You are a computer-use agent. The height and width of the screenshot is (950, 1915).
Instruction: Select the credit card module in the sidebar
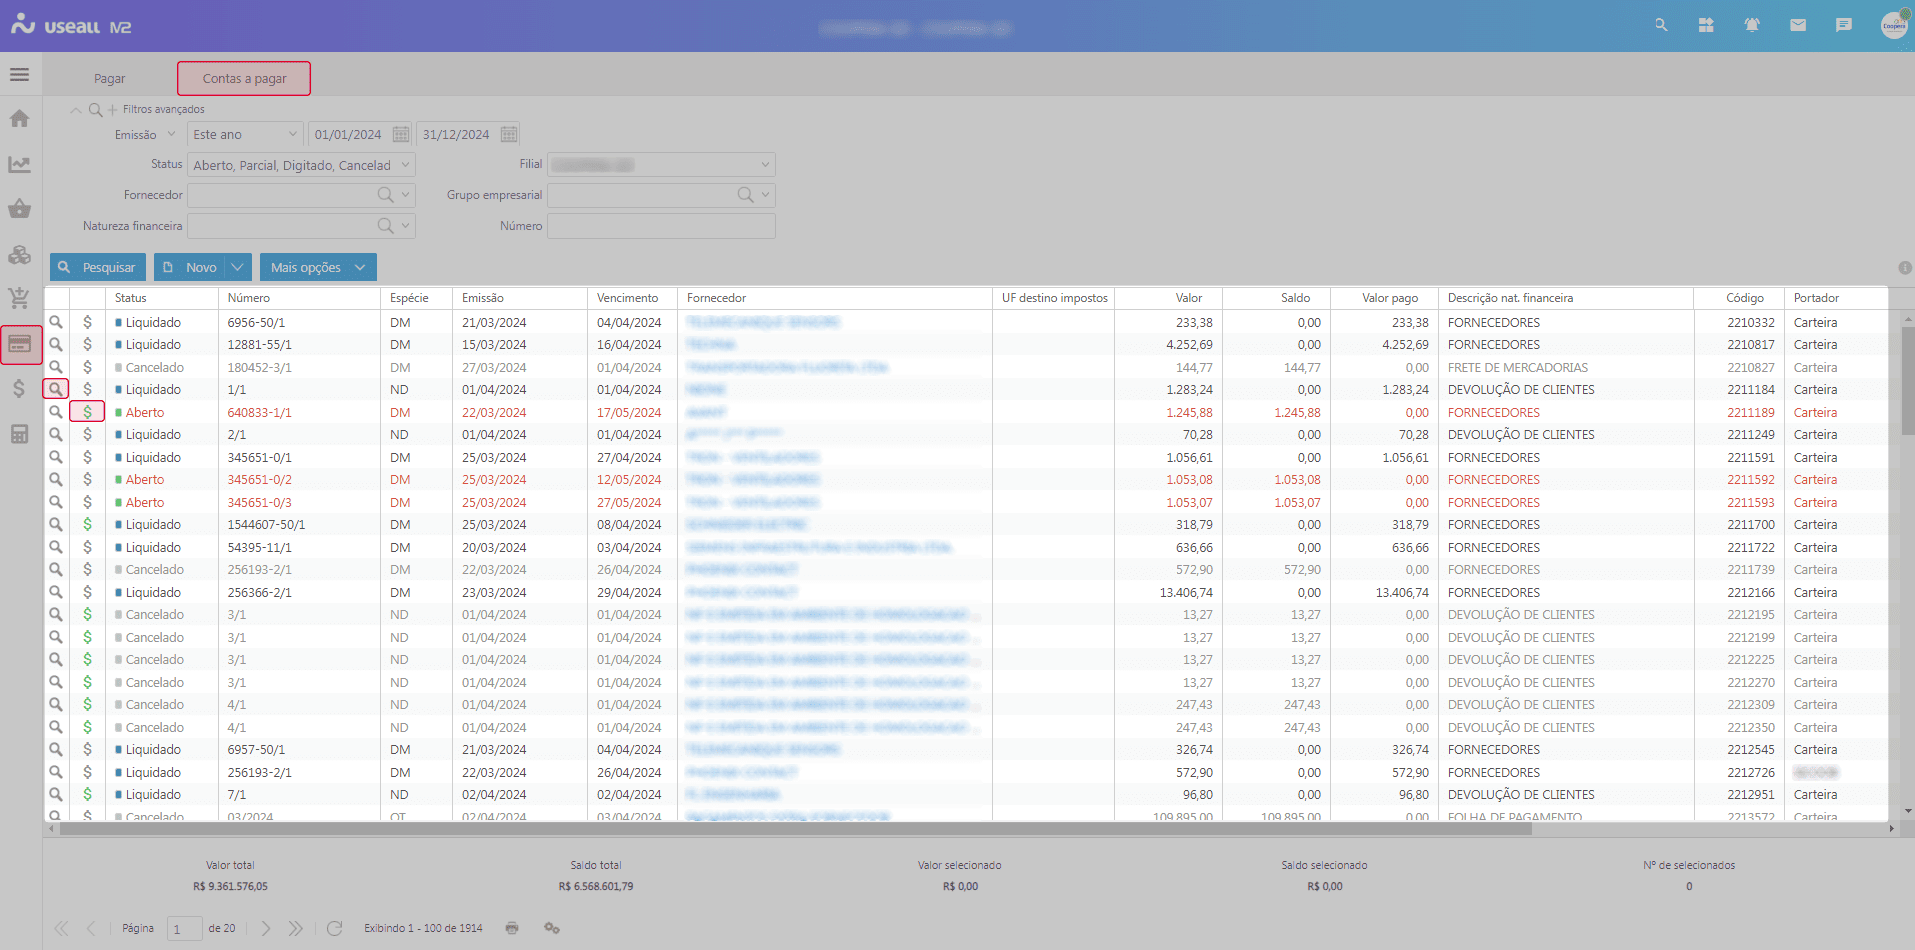click(x=21, y=344)
